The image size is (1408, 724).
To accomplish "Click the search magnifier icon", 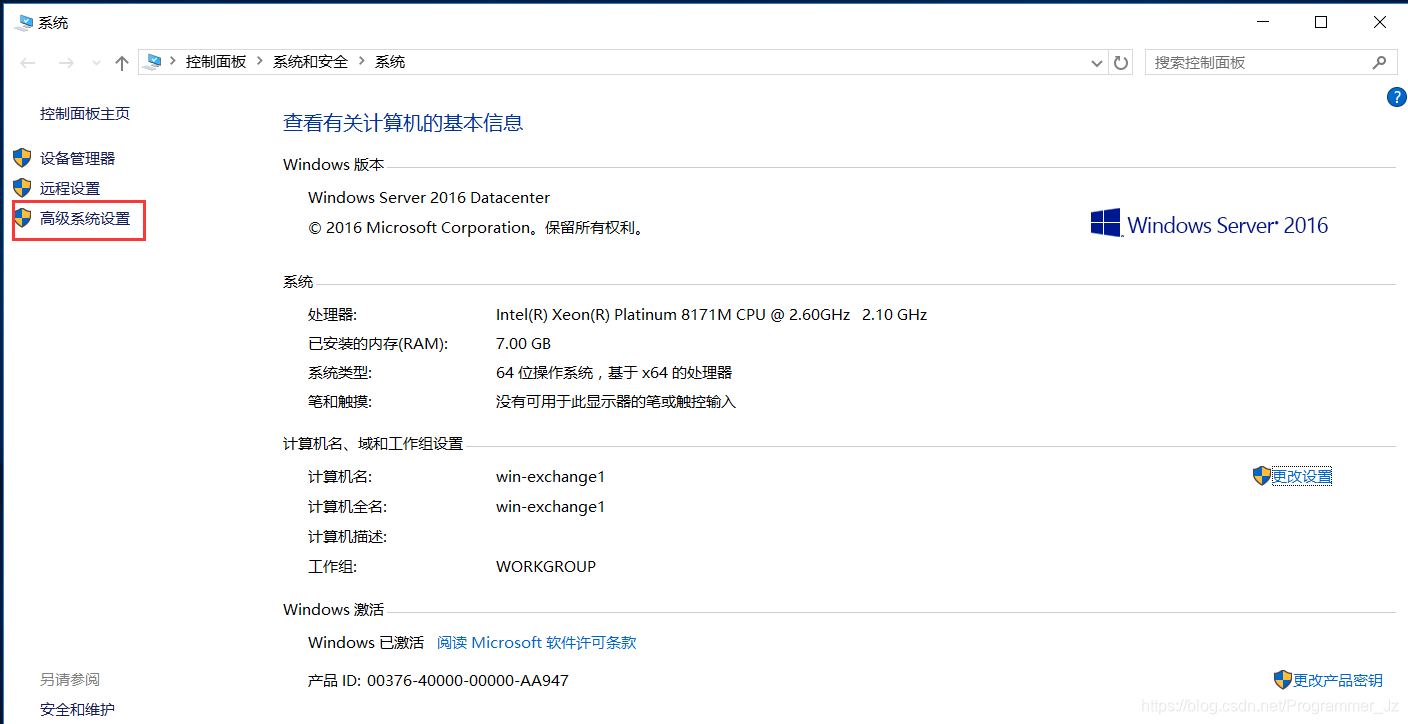I will [1379, 62].
